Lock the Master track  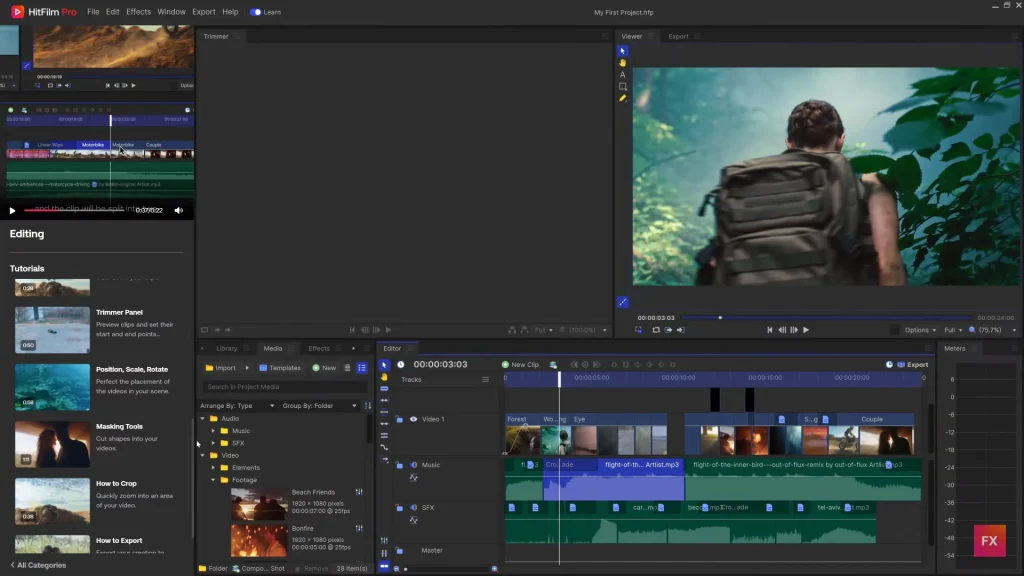pos(399,551)
